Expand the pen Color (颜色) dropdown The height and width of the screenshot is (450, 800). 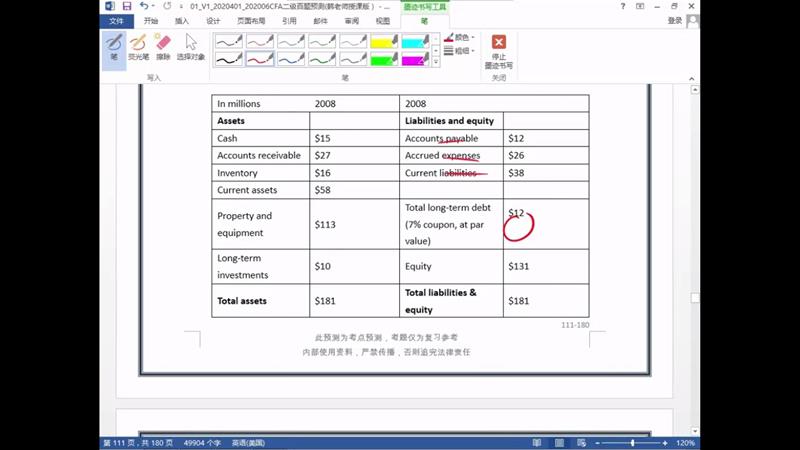pyautogui.click(x=460, y=37)
